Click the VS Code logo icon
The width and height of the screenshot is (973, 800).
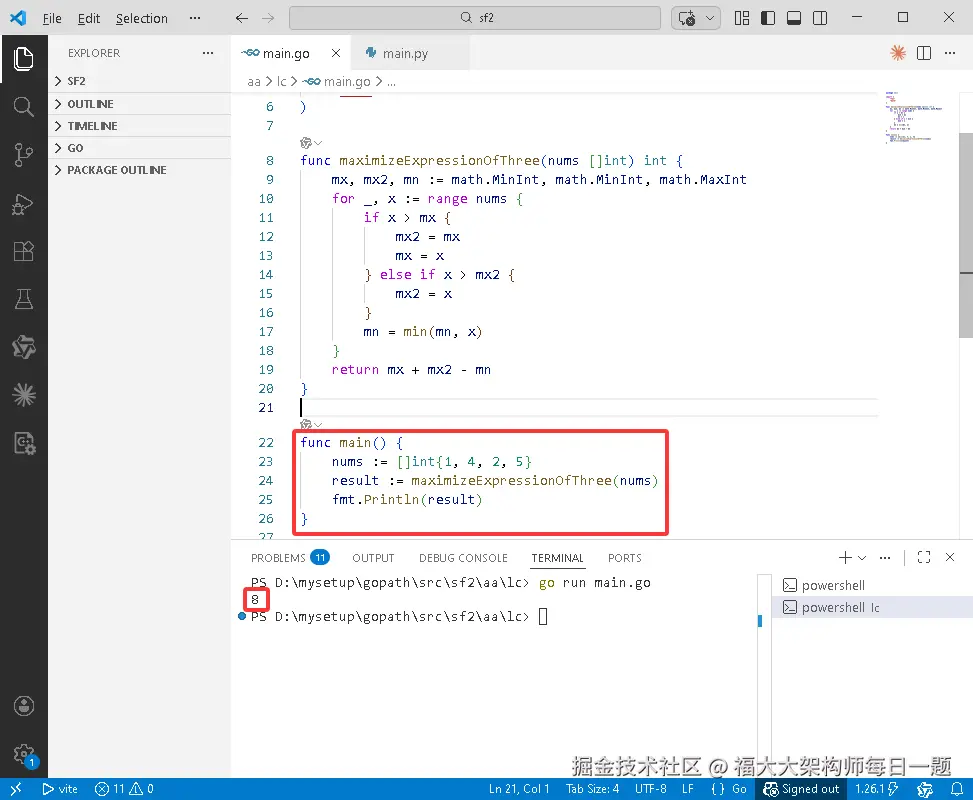click(x=18, y=18)
